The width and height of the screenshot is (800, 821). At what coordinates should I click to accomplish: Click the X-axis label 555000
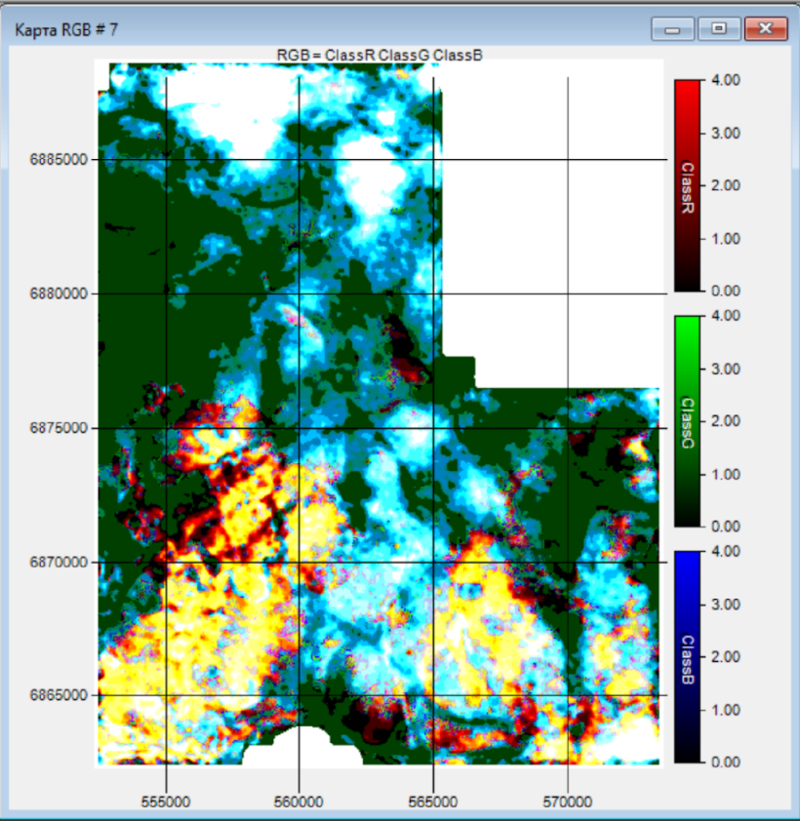tap(166, 802)
